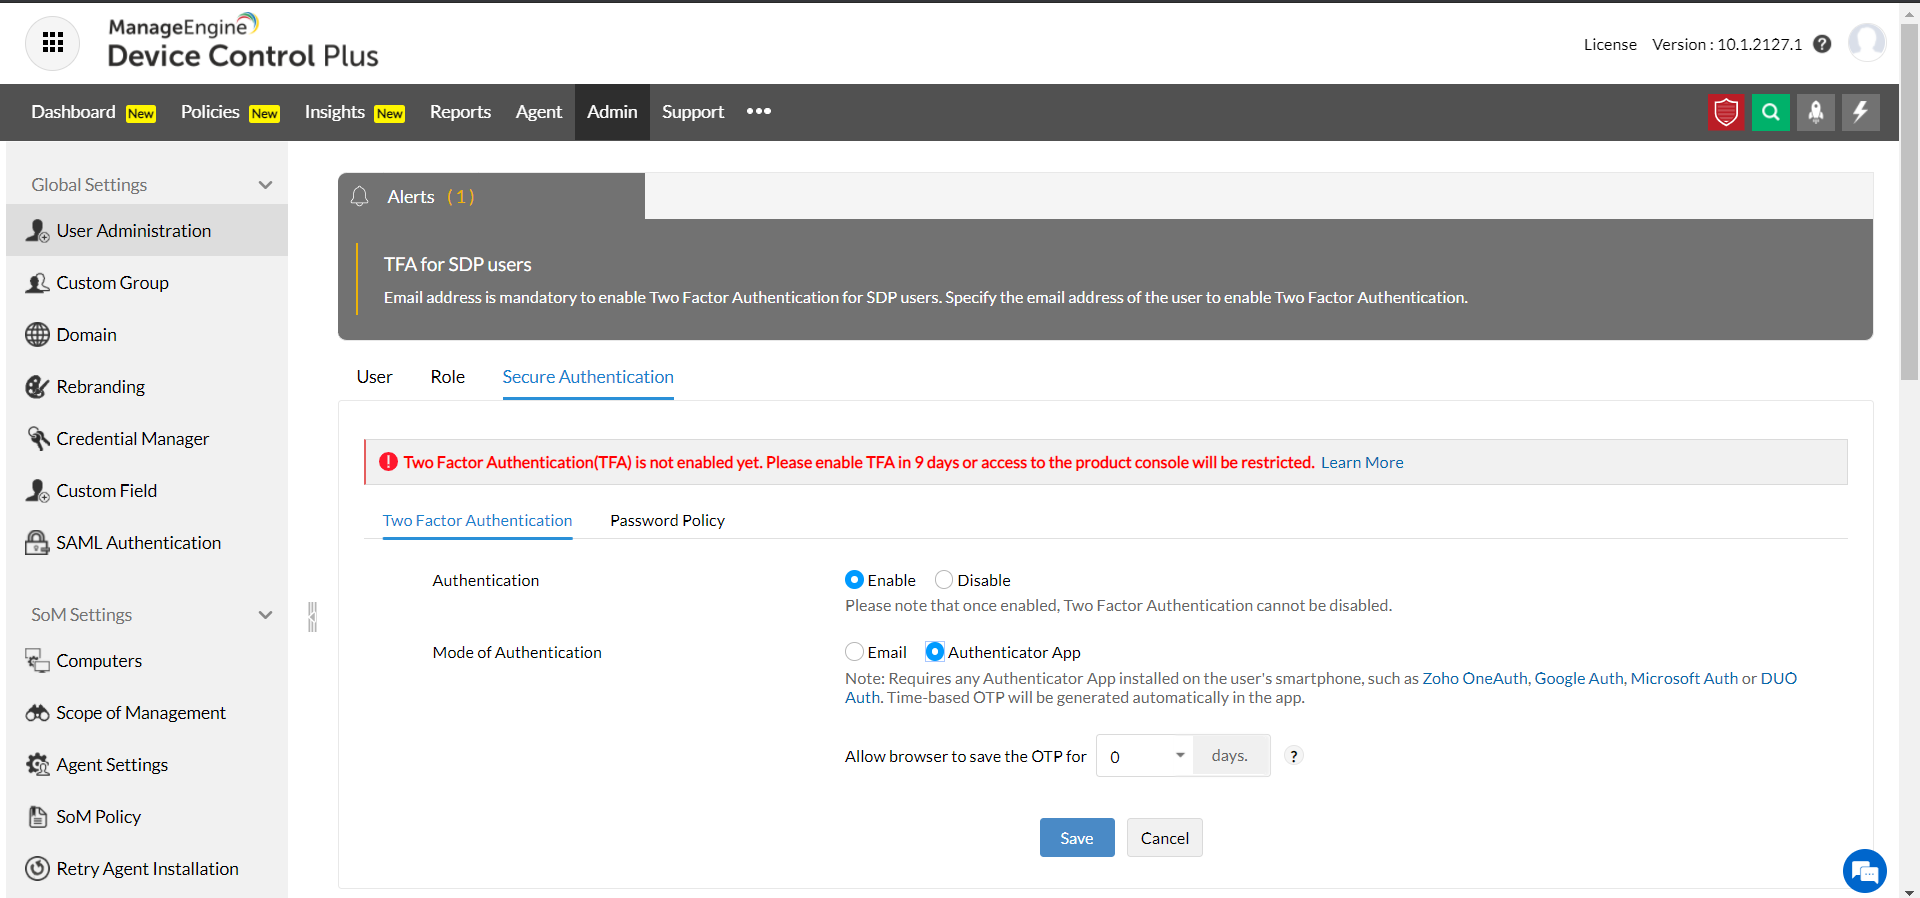Click the Scope of Management binoculars icon

click(x=37, y=713)
